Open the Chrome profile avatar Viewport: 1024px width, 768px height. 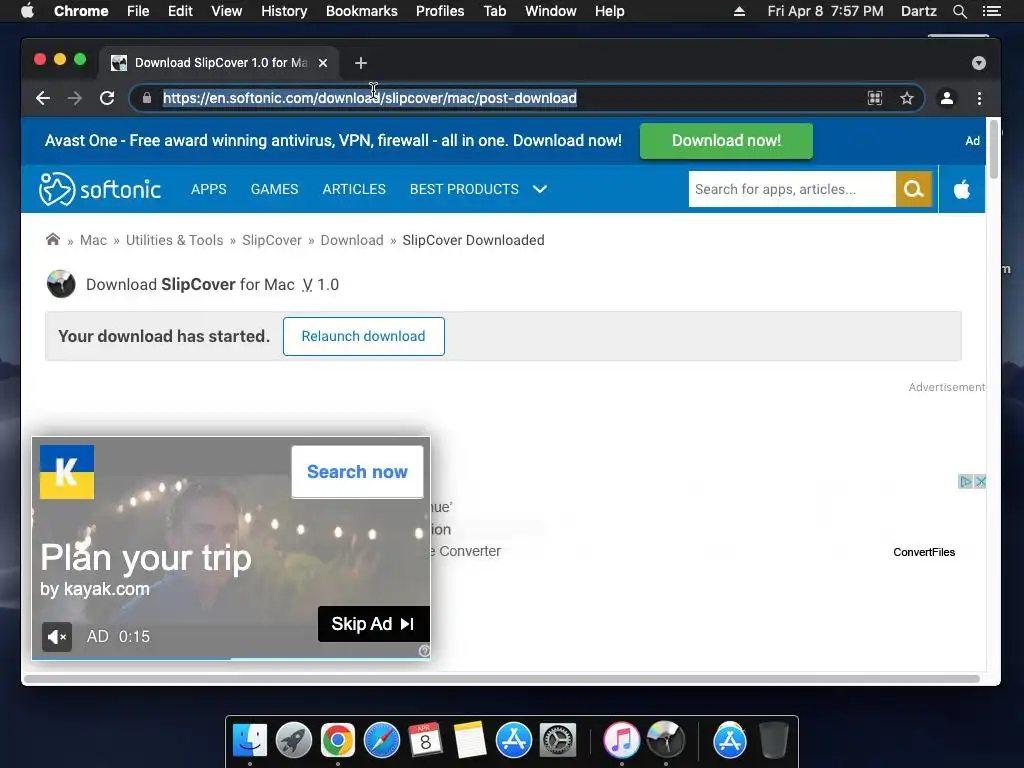946,98
